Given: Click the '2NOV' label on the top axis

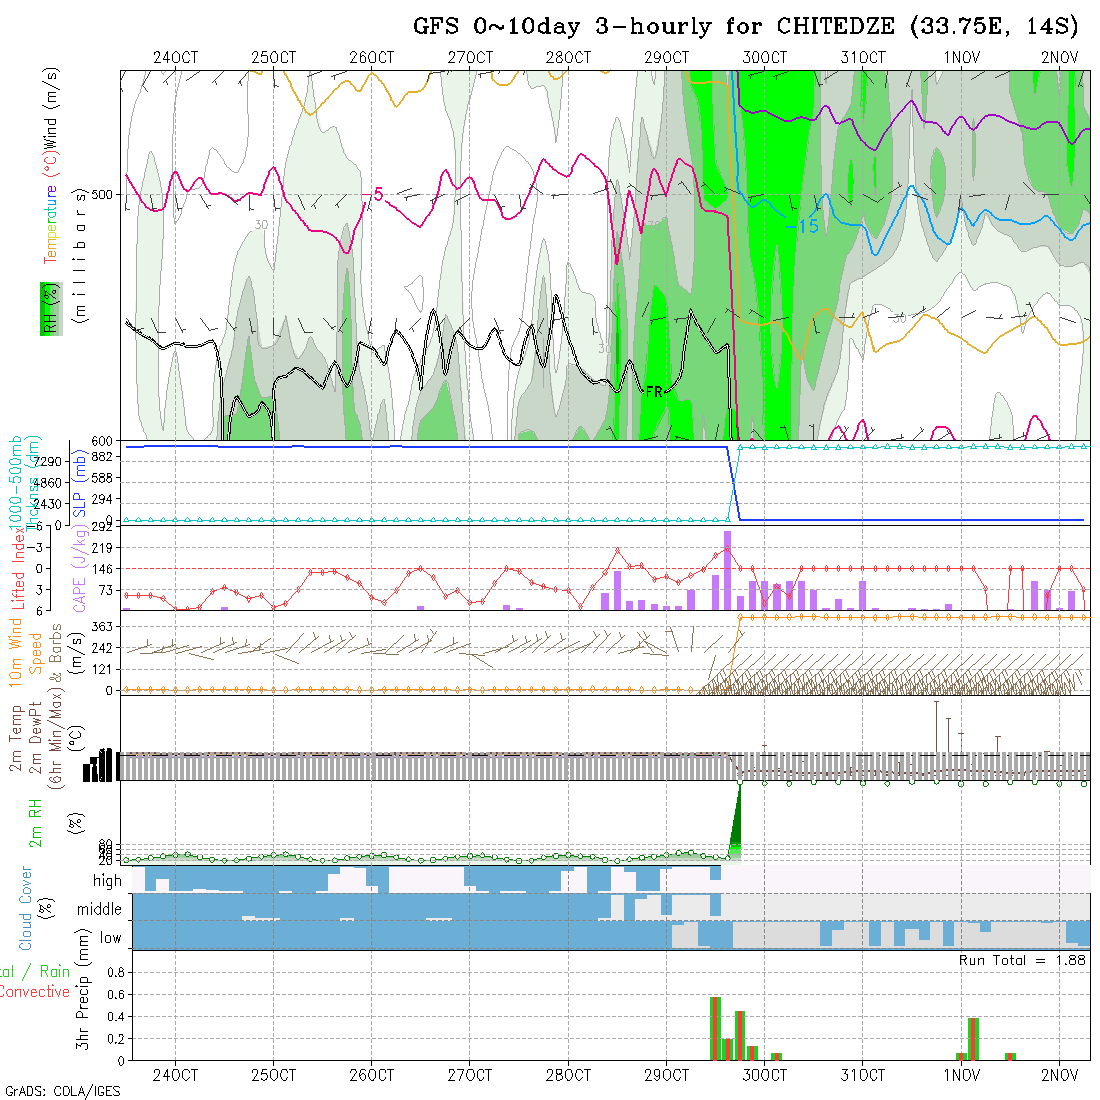Looking at the screenshot, I should click(1059, 57).
